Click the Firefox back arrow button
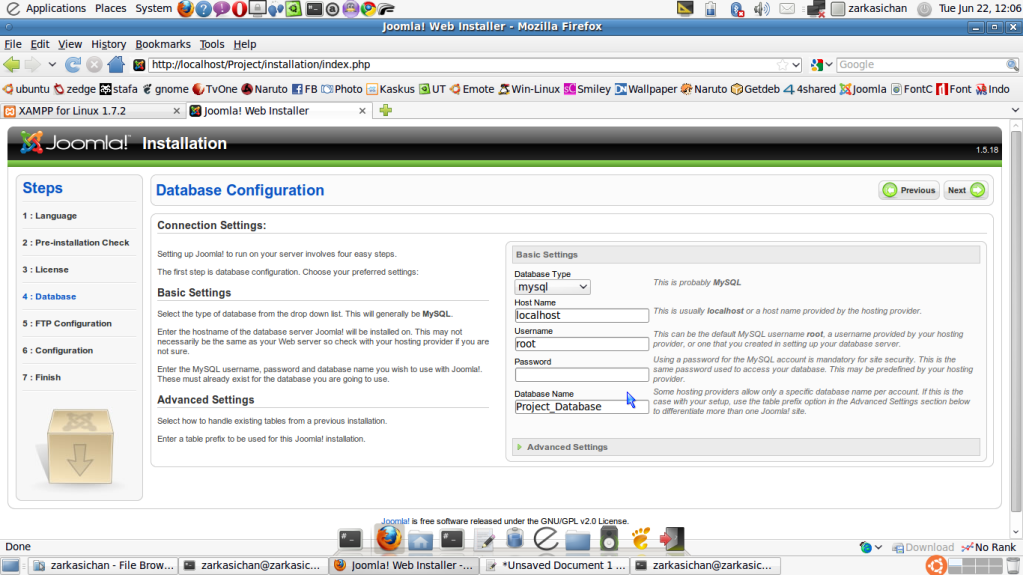This screenshot has height=575, width=1023. tap(12, 65)
